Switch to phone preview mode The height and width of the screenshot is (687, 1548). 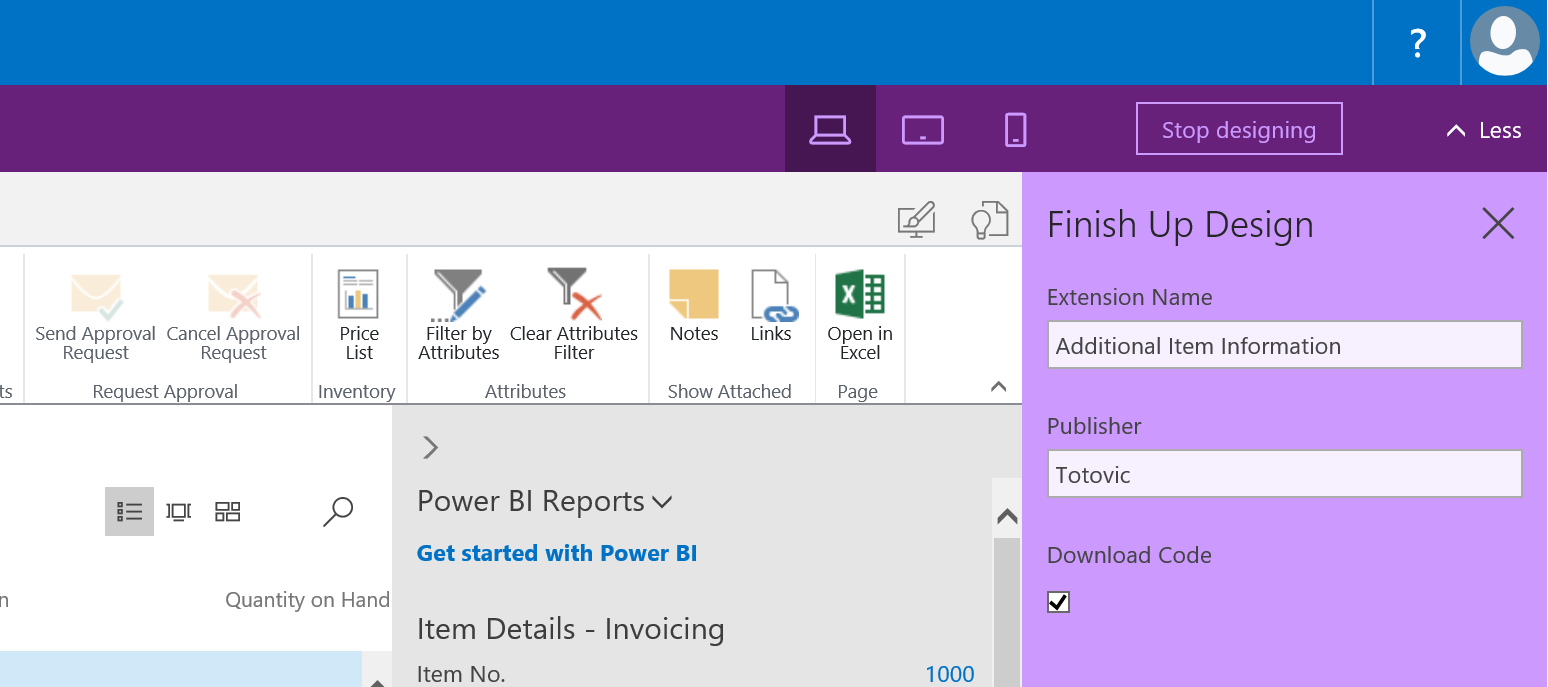(1015, 129)
